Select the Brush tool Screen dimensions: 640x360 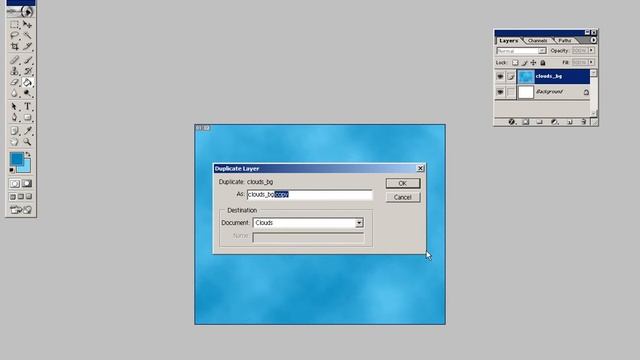27,60
